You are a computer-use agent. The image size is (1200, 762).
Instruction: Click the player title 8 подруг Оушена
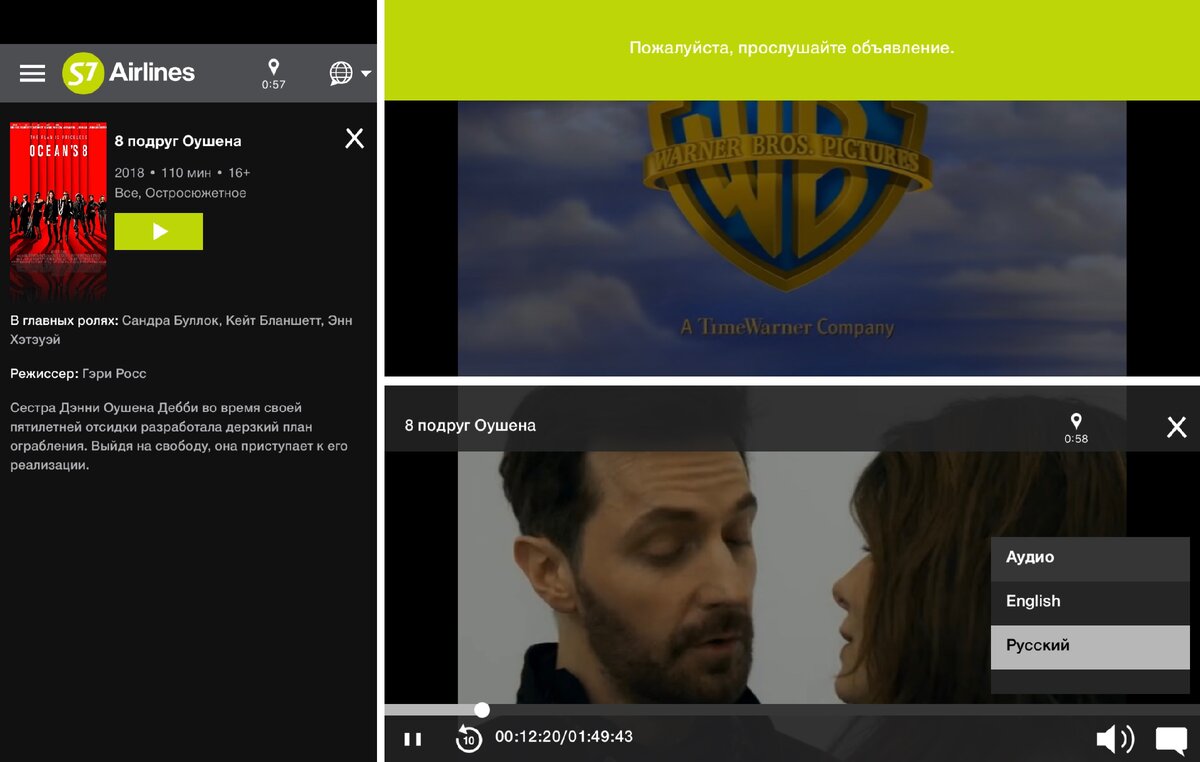tap(470, 425)
